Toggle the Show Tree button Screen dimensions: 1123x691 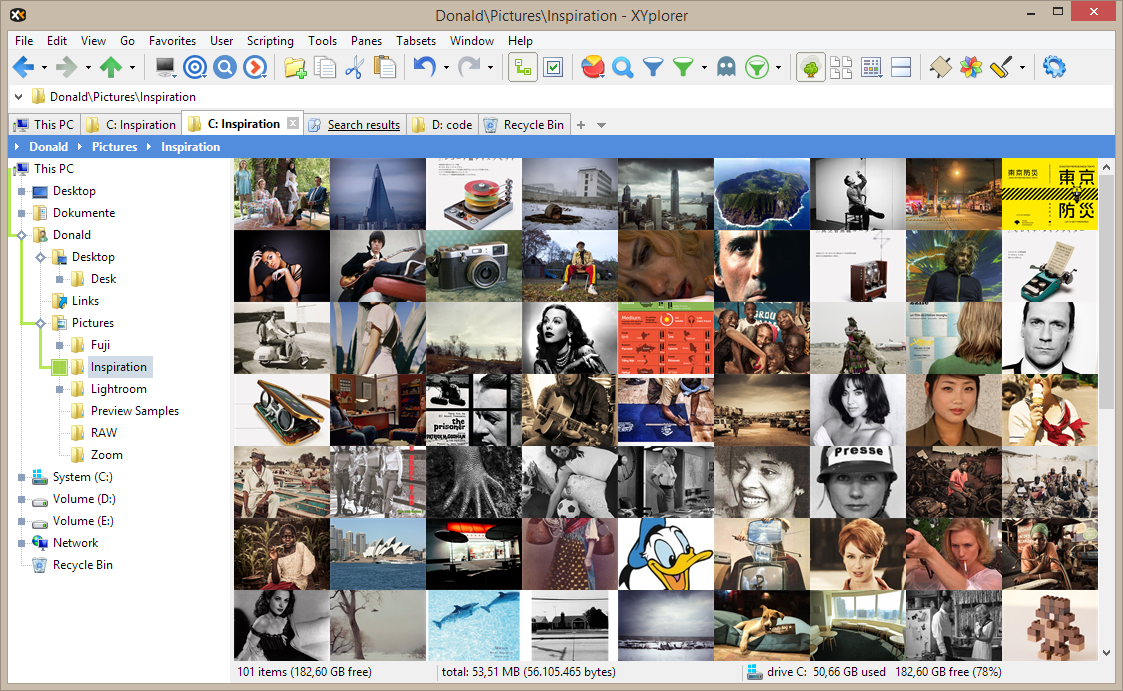point(811,67)
